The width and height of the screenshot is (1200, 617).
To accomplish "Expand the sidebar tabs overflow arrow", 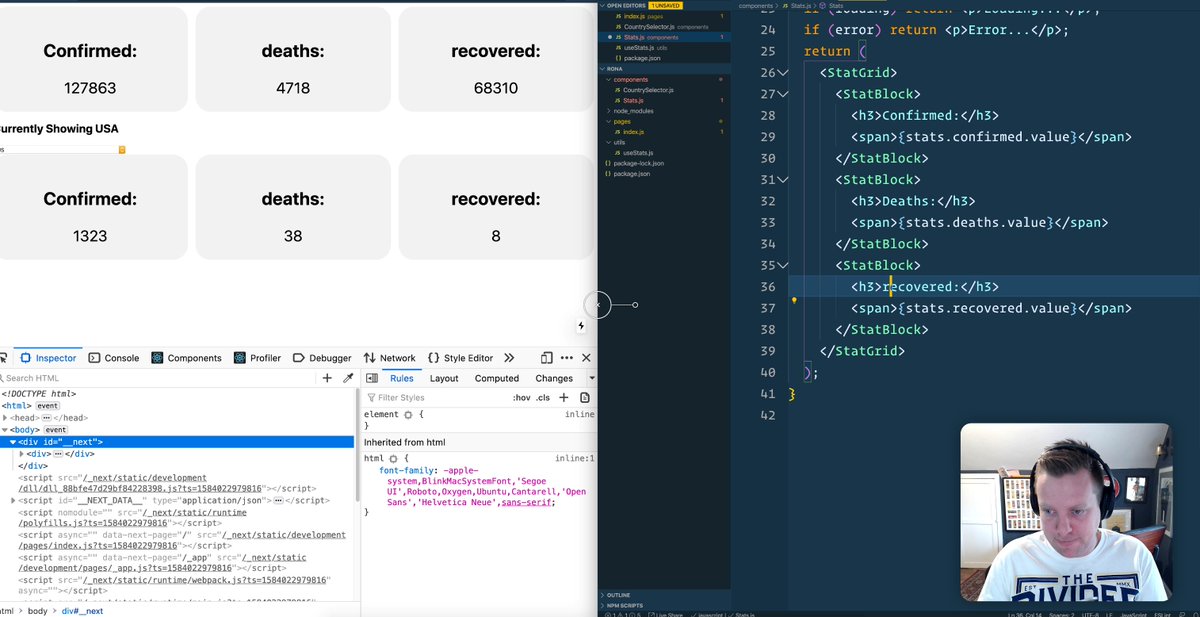I will pos(592,378).
